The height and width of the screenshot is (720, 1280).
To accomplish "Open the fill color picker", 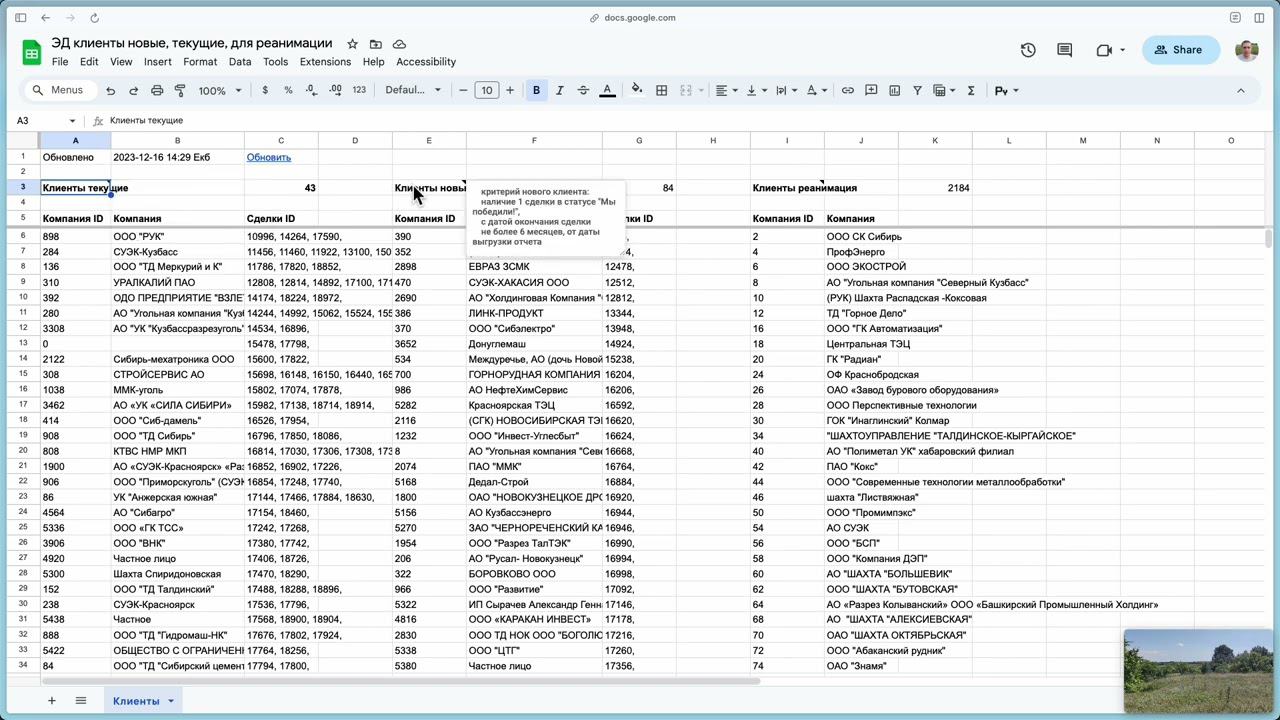I will click(637, 90).
